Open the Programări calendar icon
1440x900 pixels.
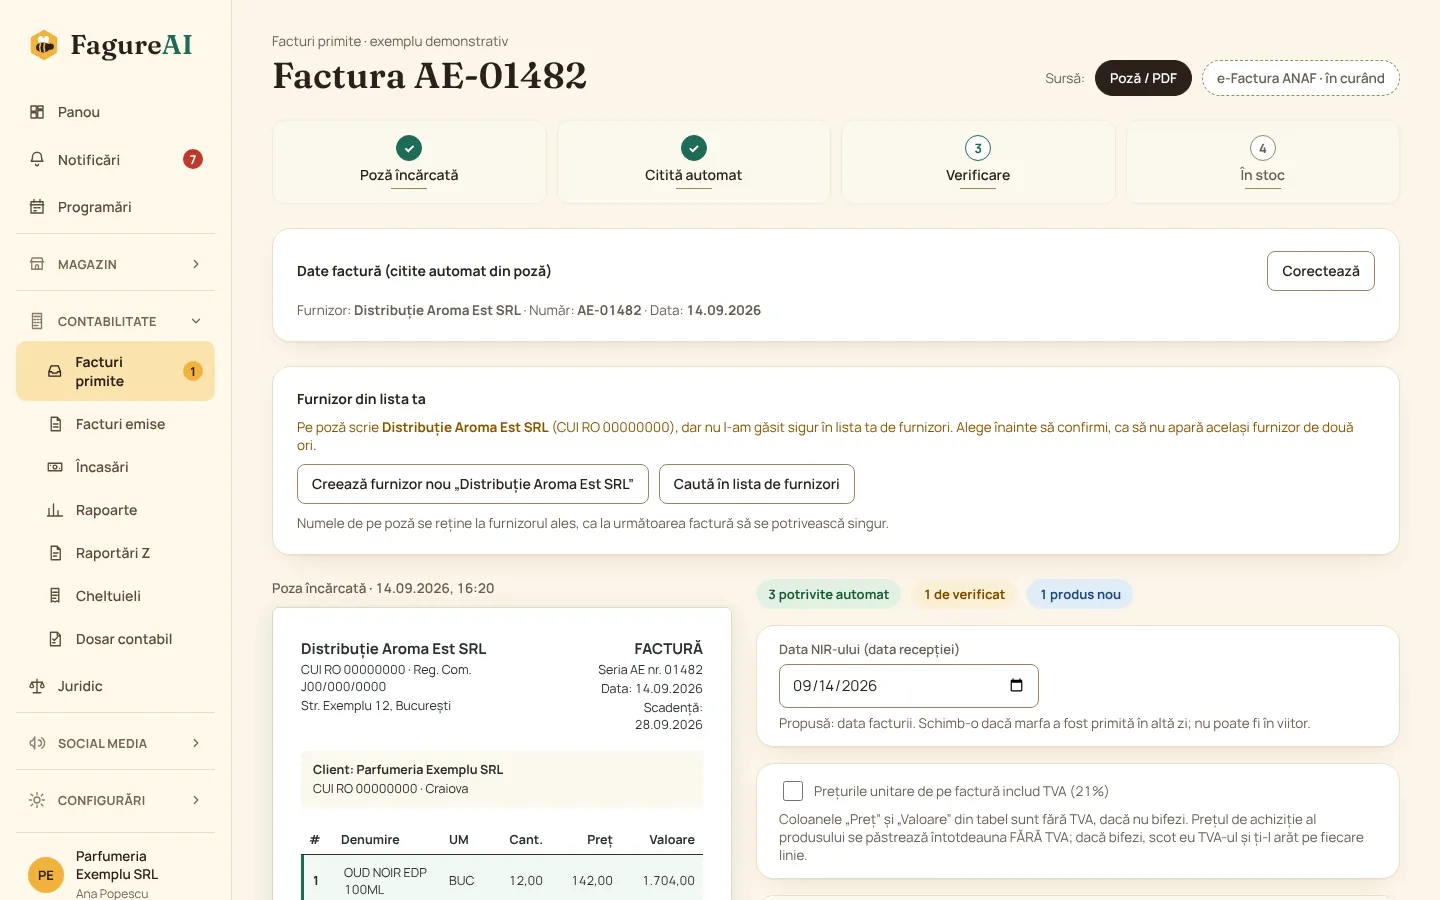pos(37,207)
